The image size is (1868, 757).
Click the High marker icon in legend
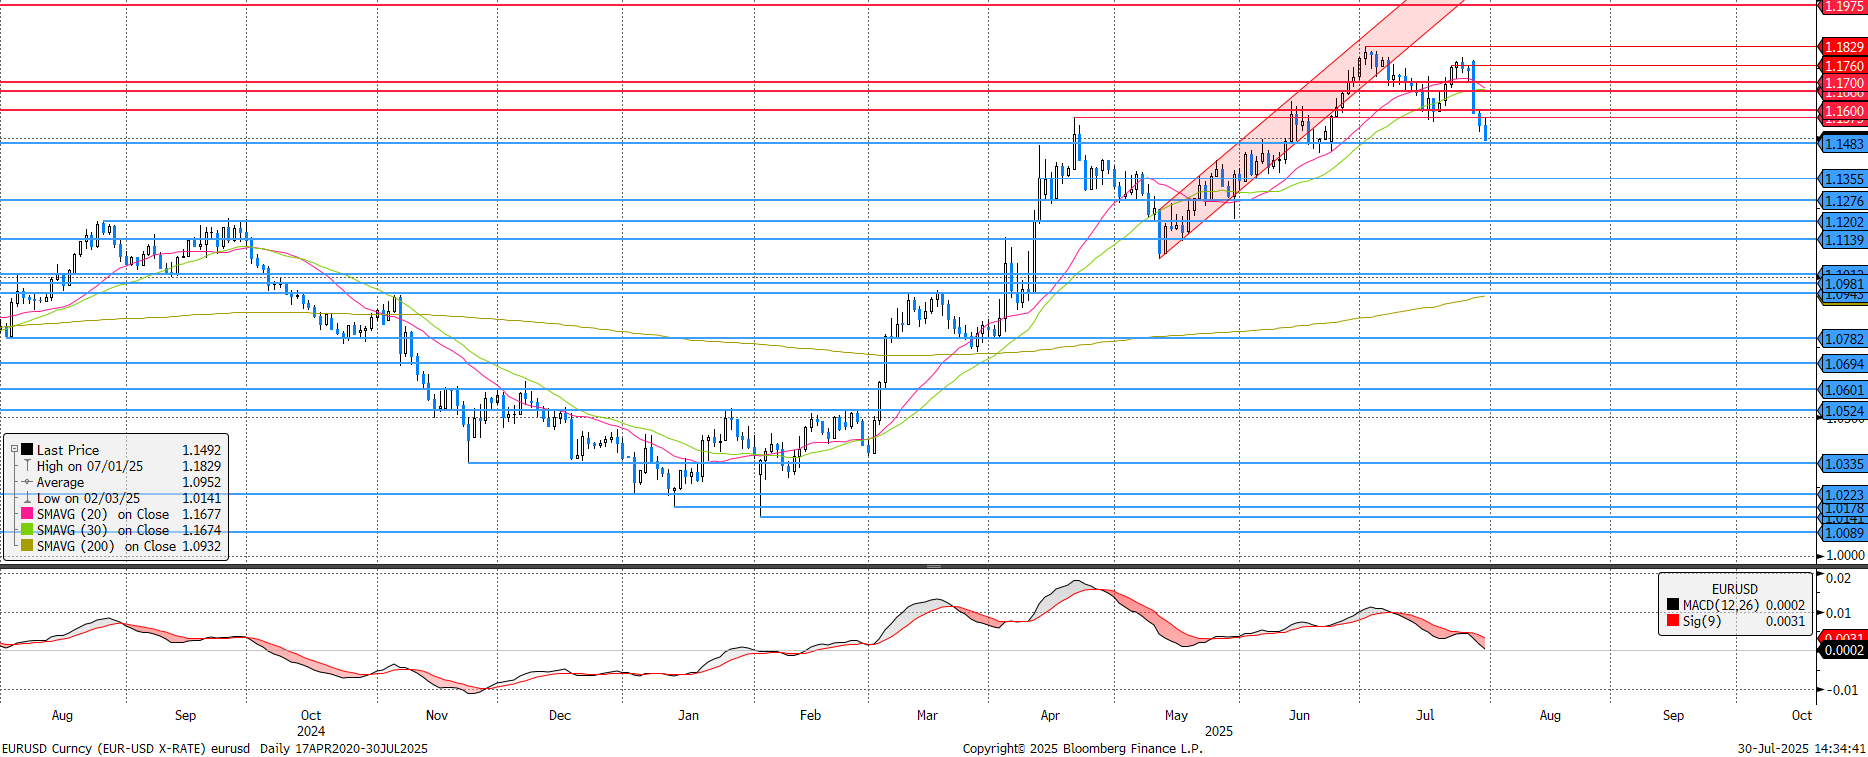[27, 466]
